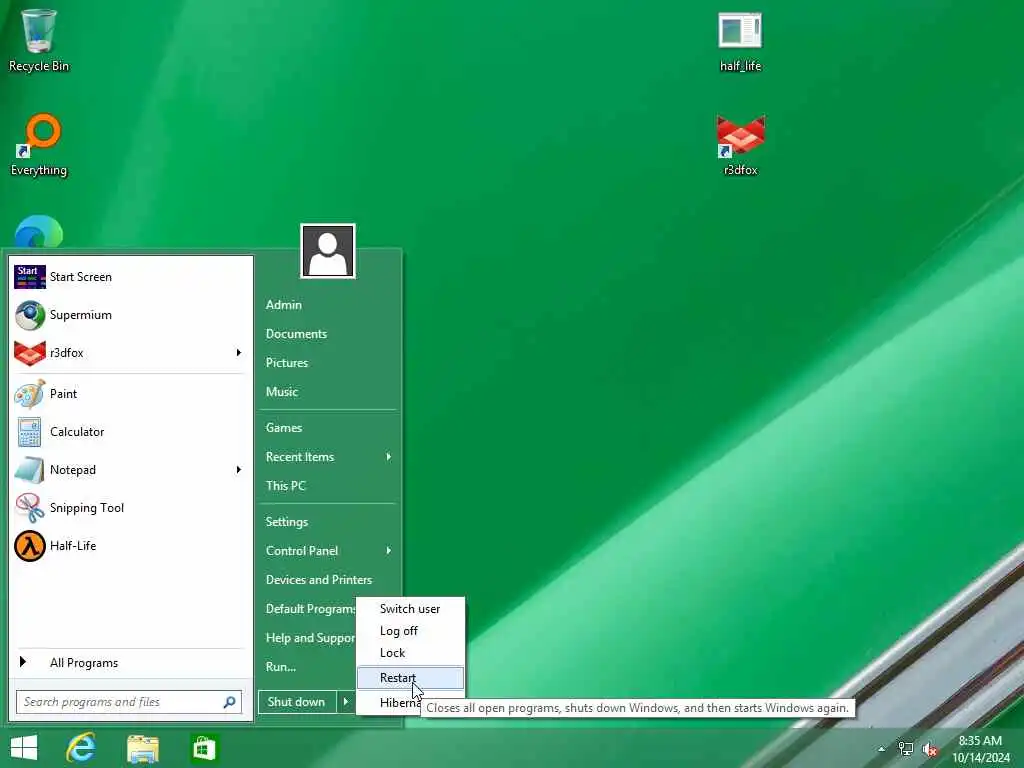Choose Lock from the power menu
1024x768 pixels.
click(410, 653)
